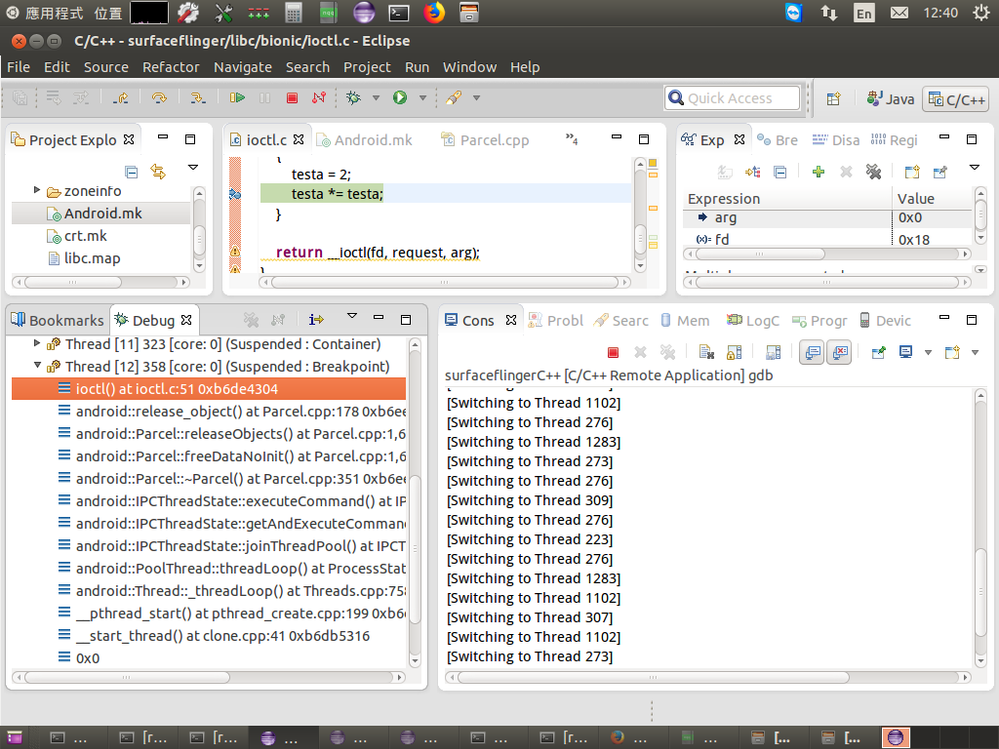The width and height of the screenshot is (999, 749).
Task: Click Display Selected Console monitor icon
Action: [906, 352]
